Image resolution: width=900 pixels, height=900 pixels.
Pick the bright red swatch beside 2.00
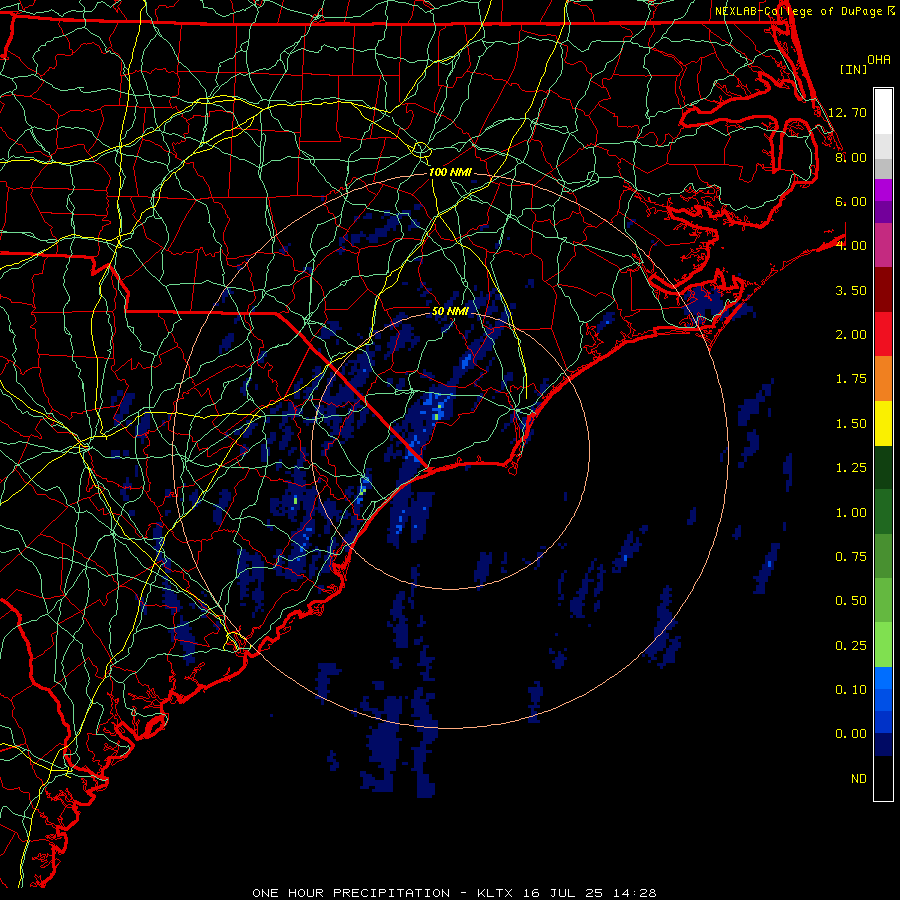pos(883,335)
